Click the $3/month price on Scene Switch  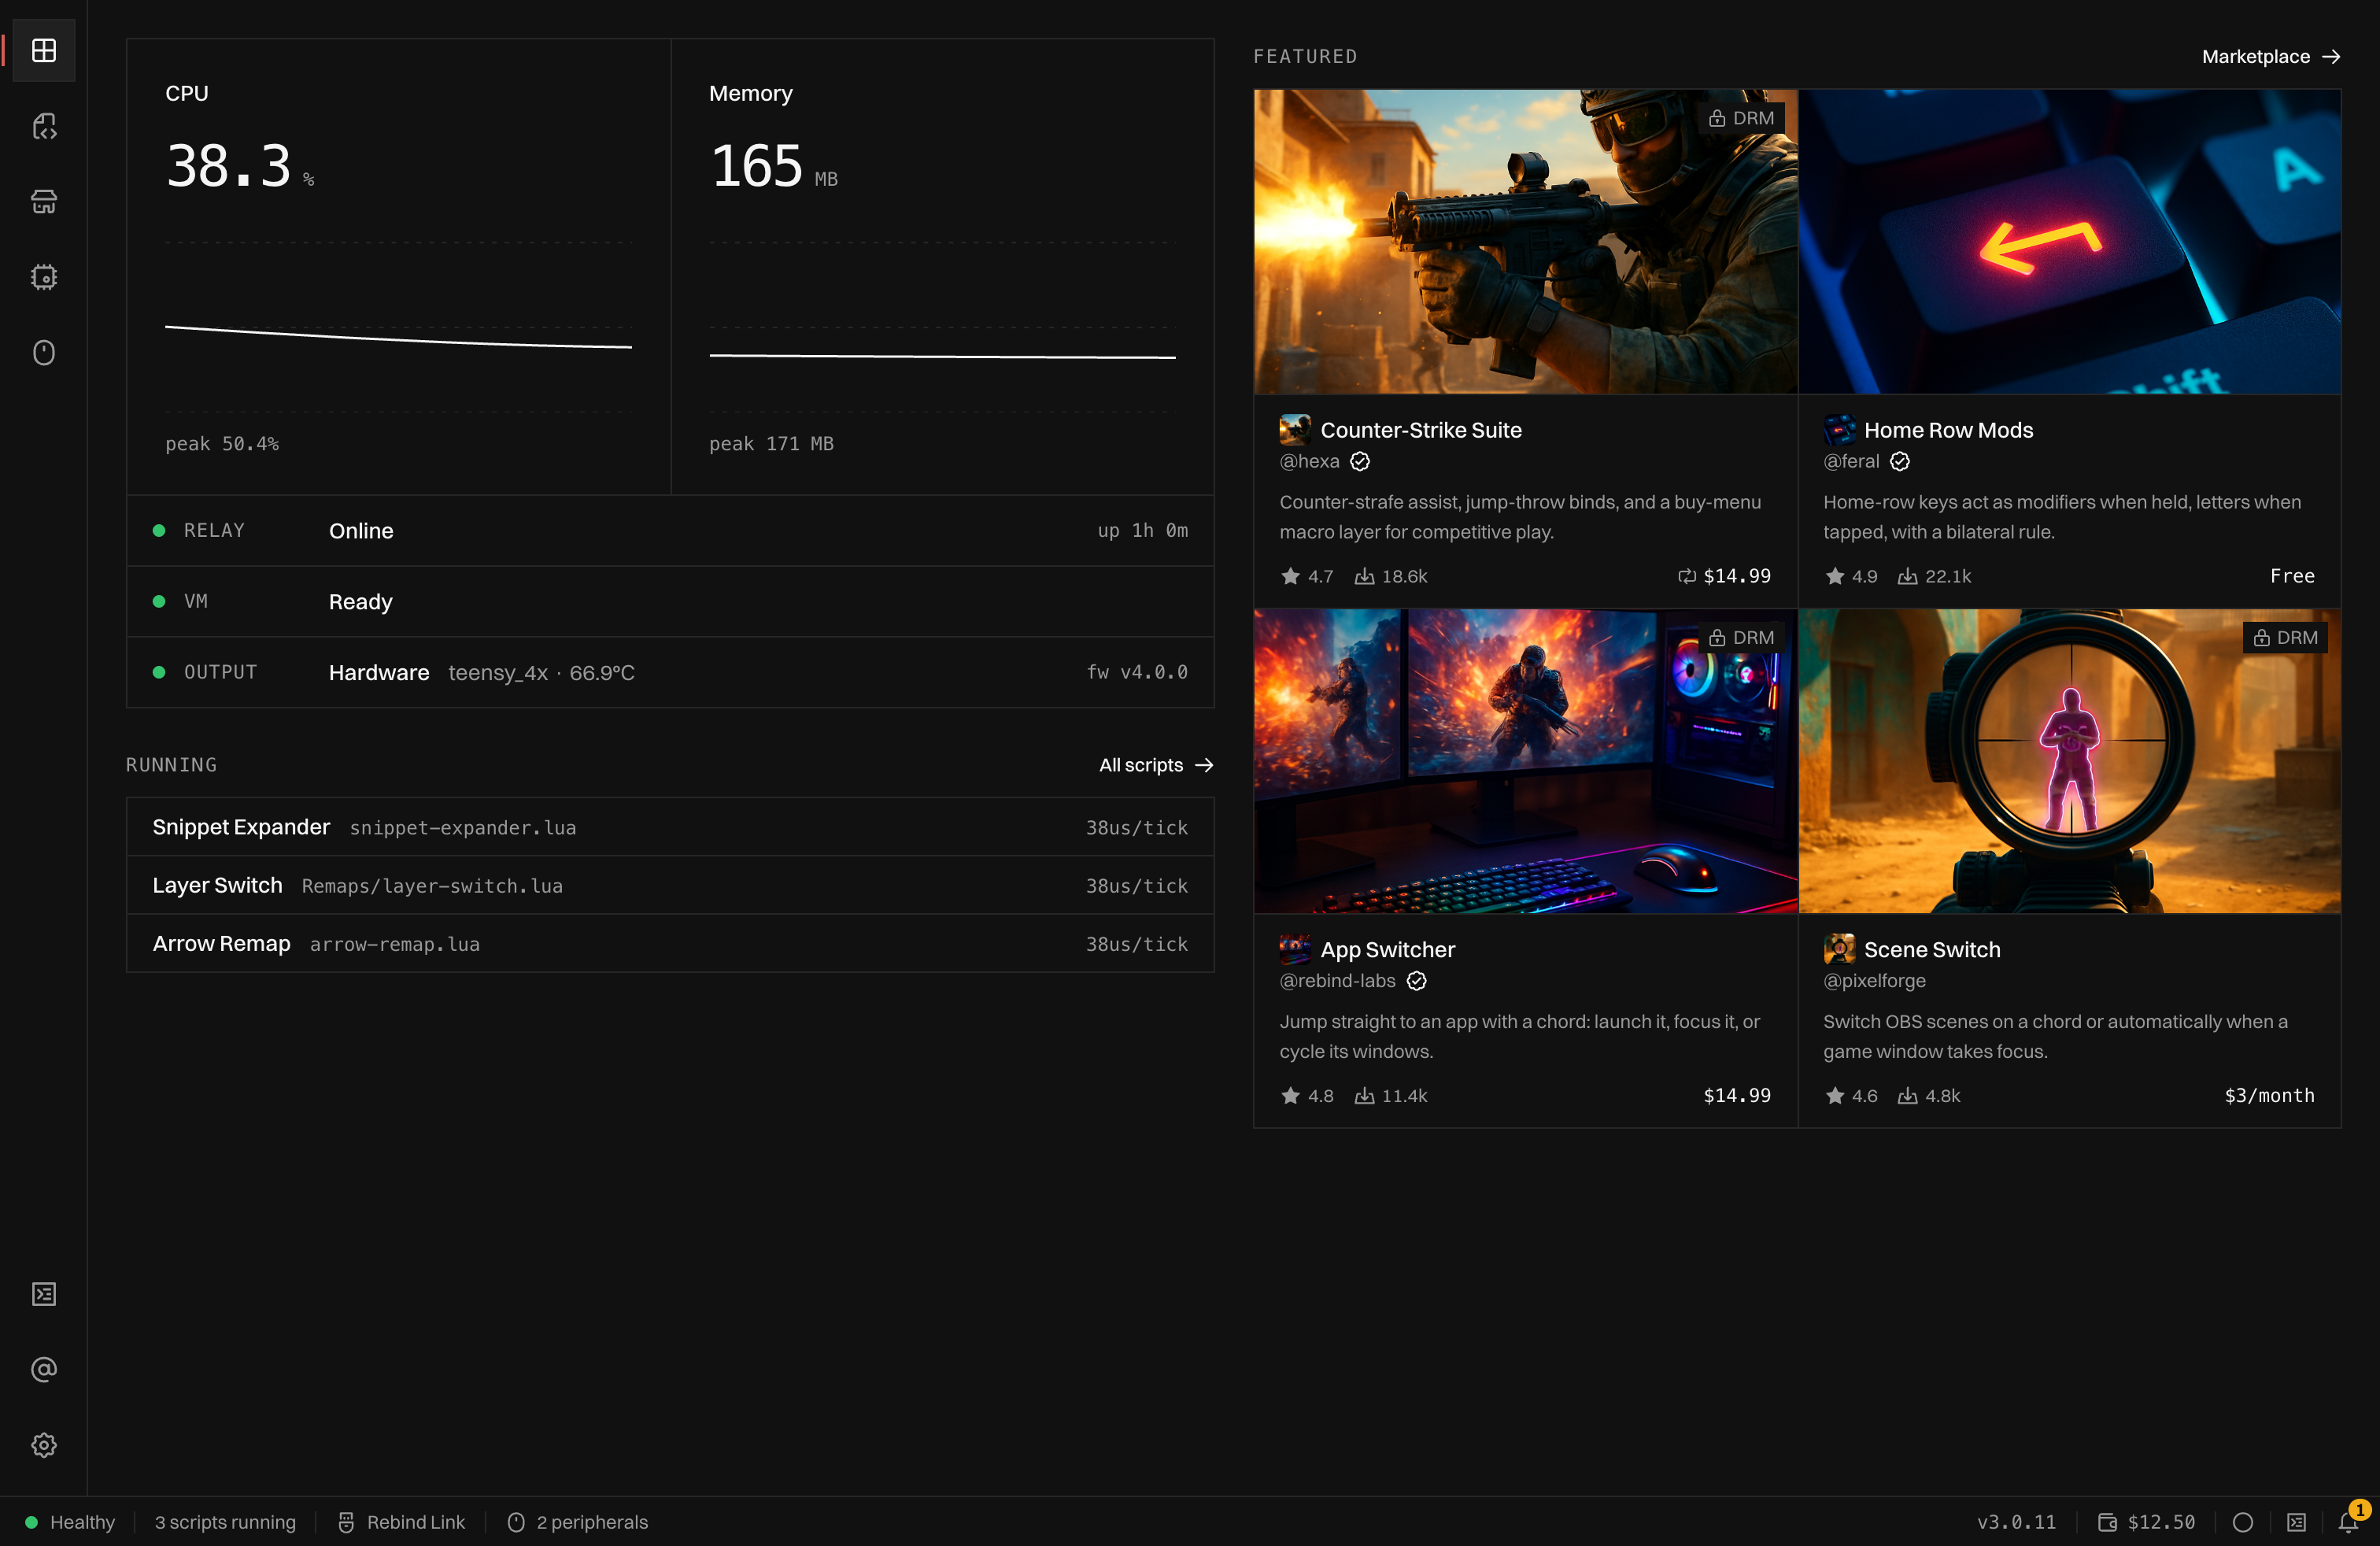click(x=2269, y=1096)
